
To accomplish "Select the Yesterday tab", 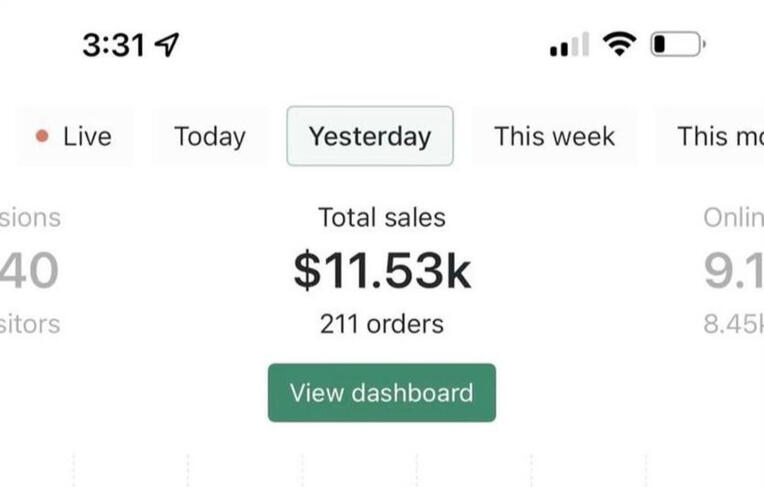I will pos(370,136).
